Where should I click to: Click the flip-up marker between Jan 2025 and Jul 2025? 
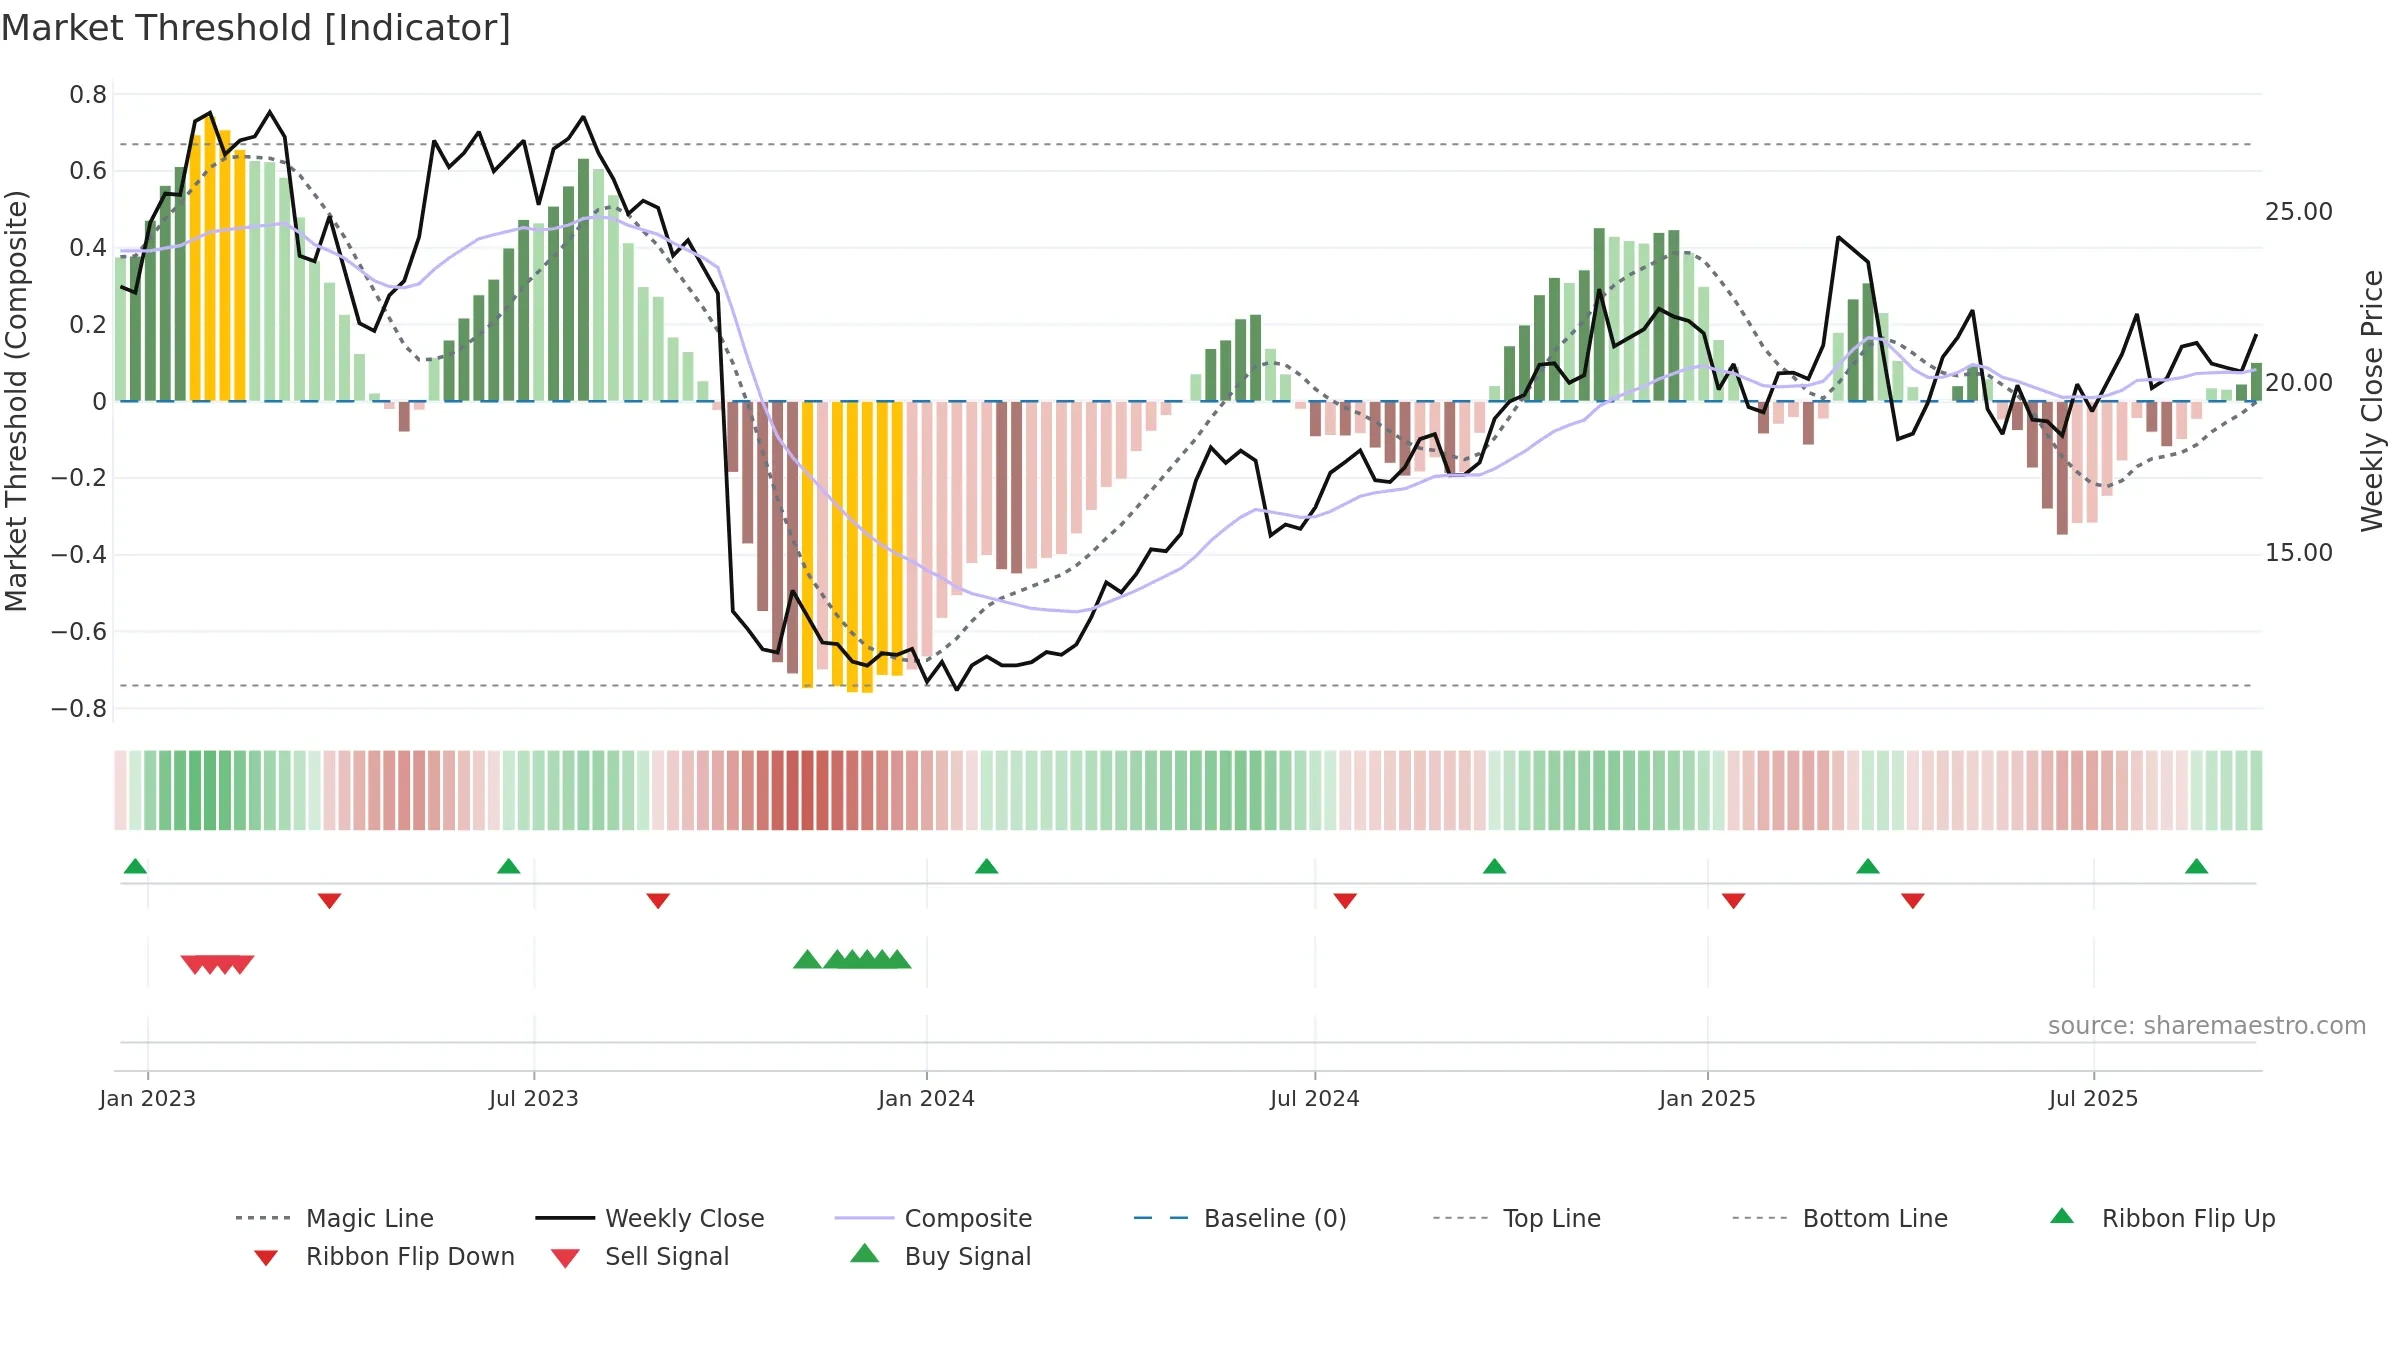[1868, 866]
